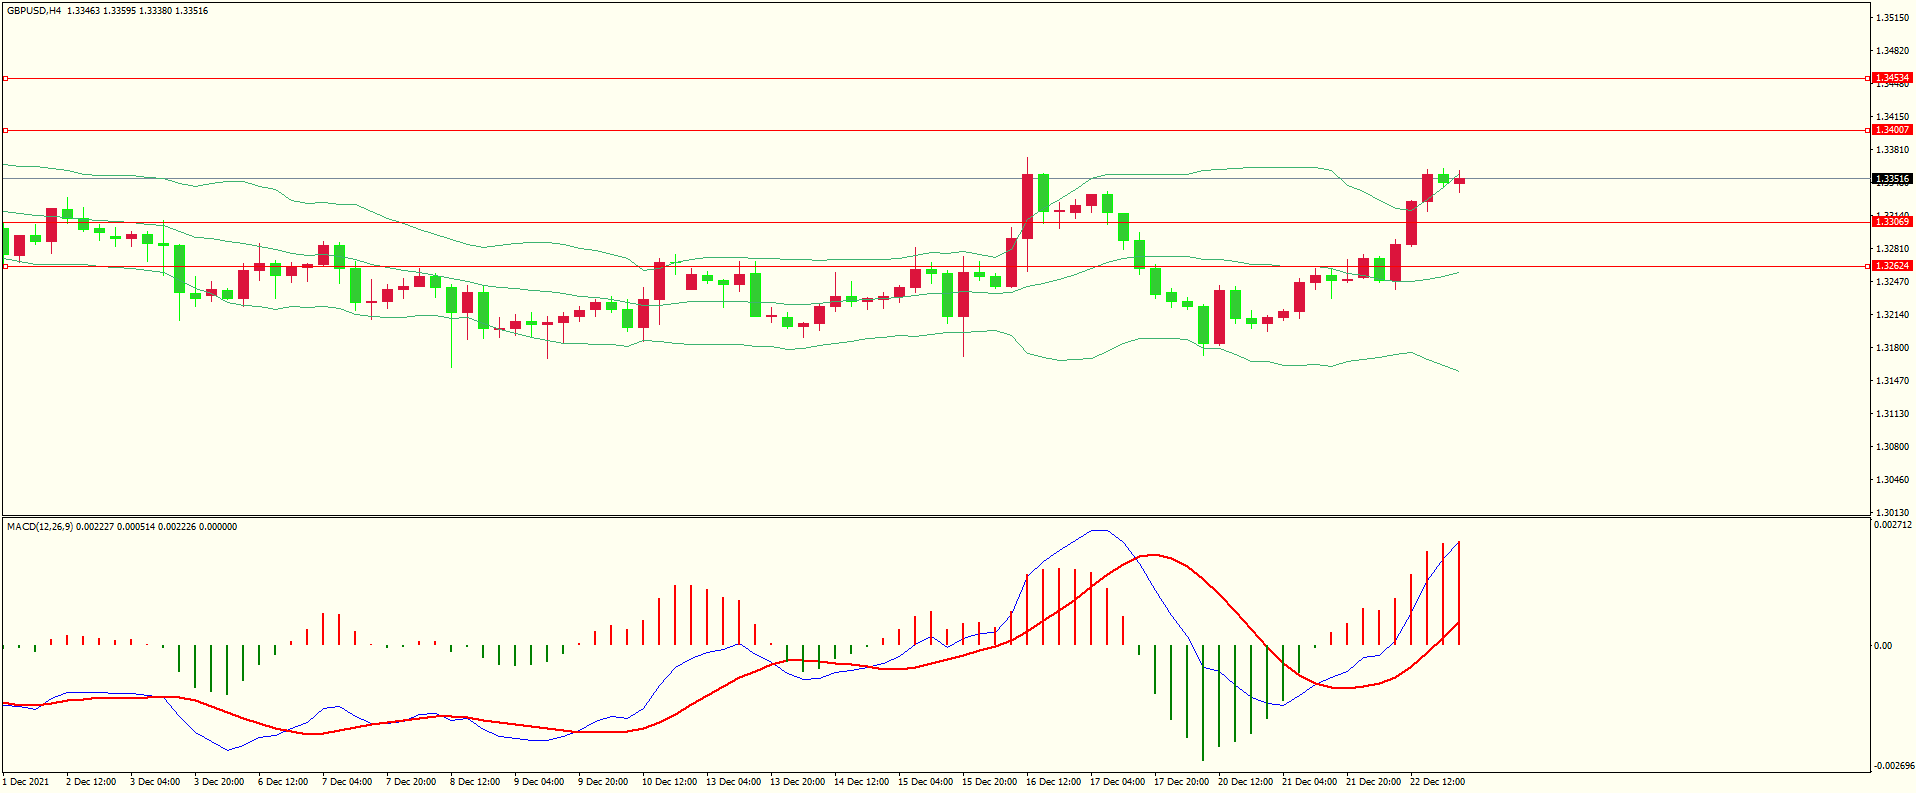1916x793 pixels.
Task: Click the 1.32470 price axis label
Action: (1893, 282)
